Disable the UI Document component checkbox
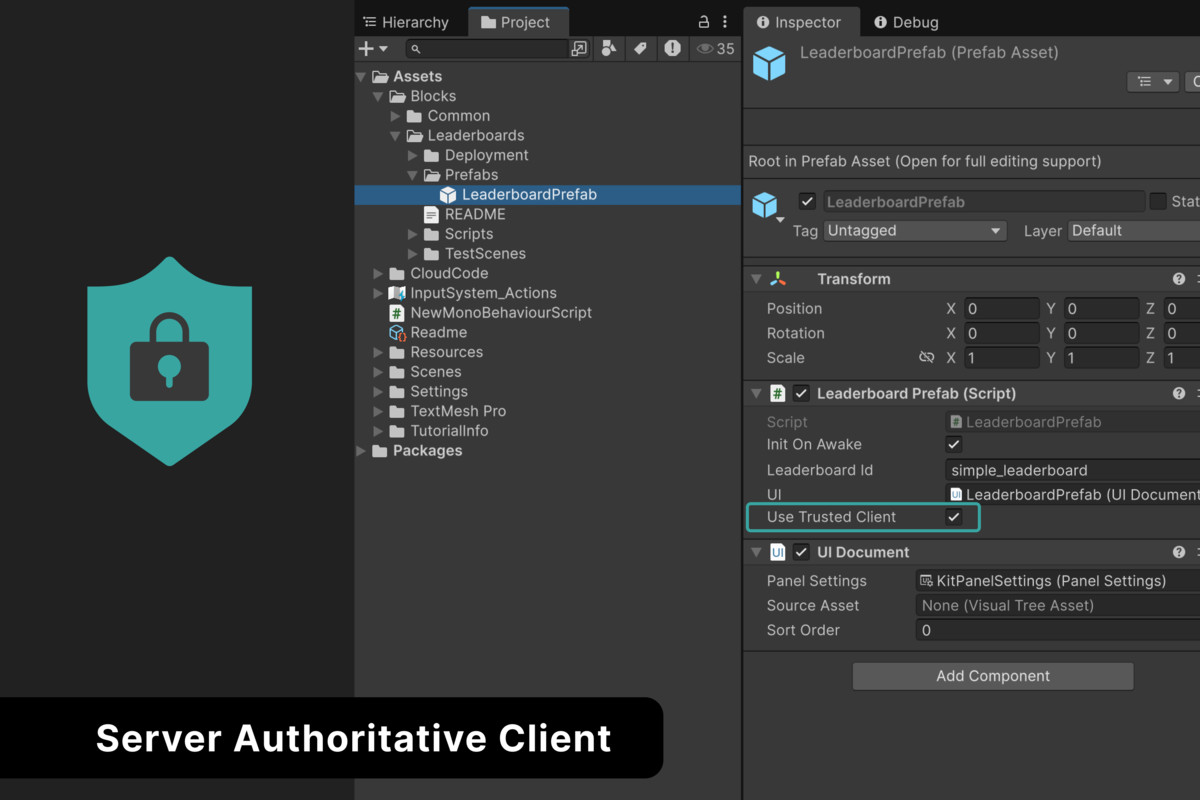Image resolution: width=1200 pixels, height=800 pixels. pos(801,552)
